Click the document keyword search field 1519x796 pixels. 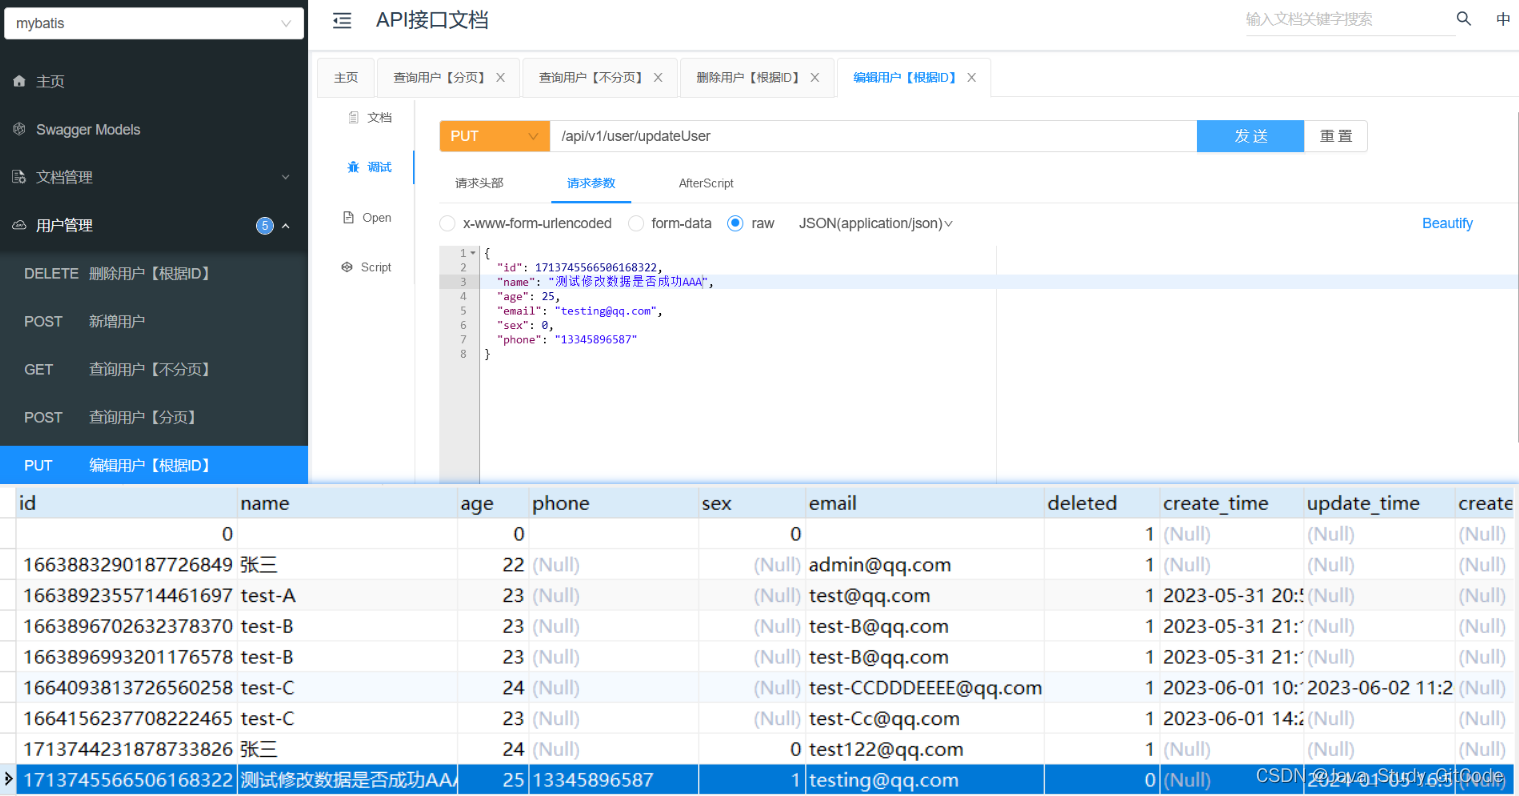1348,19
